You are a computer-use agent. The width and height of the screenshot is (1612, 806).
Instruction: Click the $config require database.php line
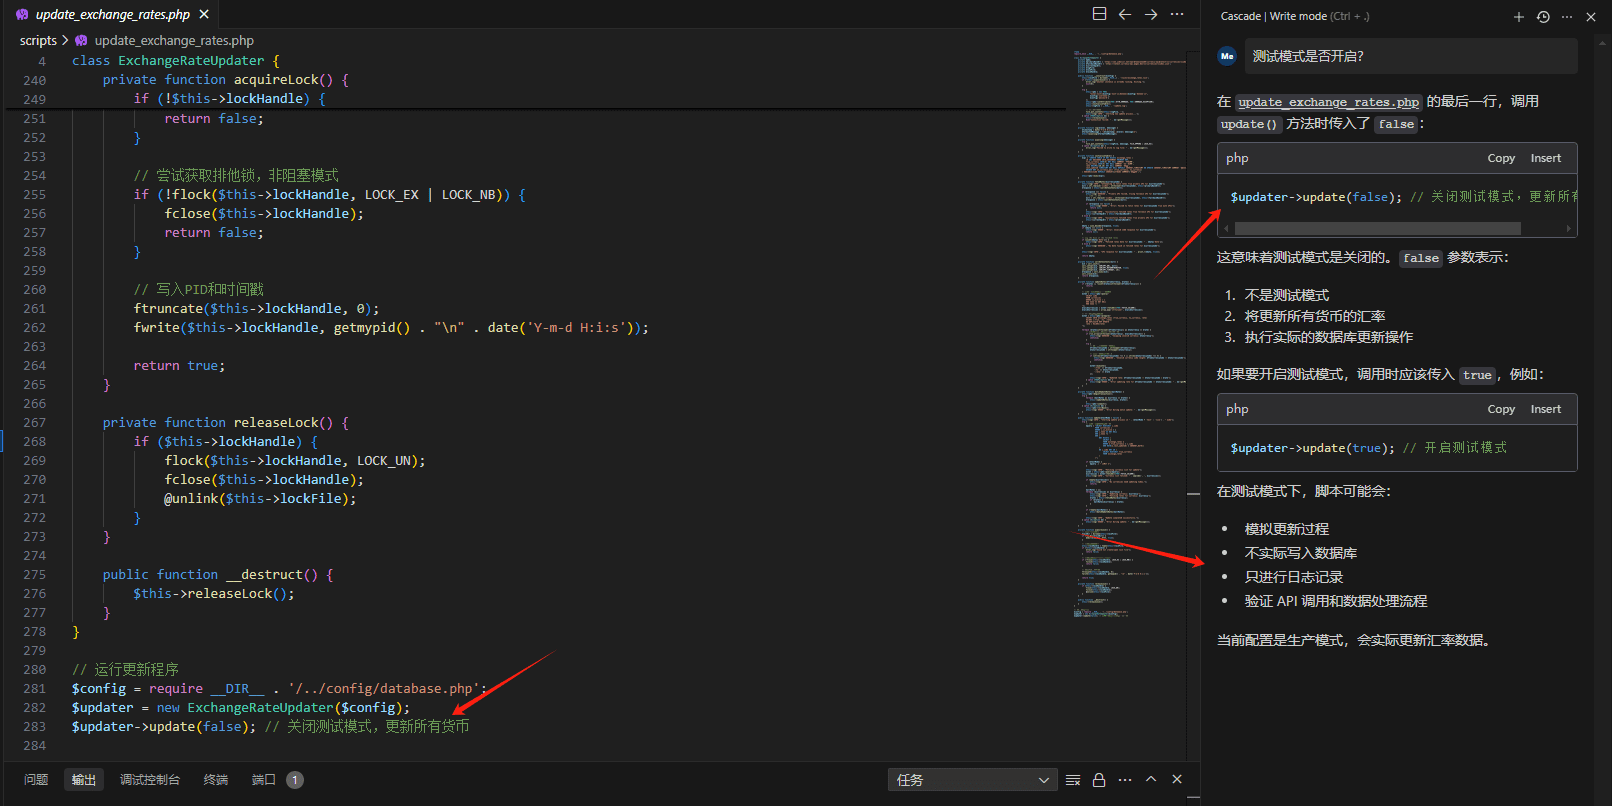click(x=279, y=689)
